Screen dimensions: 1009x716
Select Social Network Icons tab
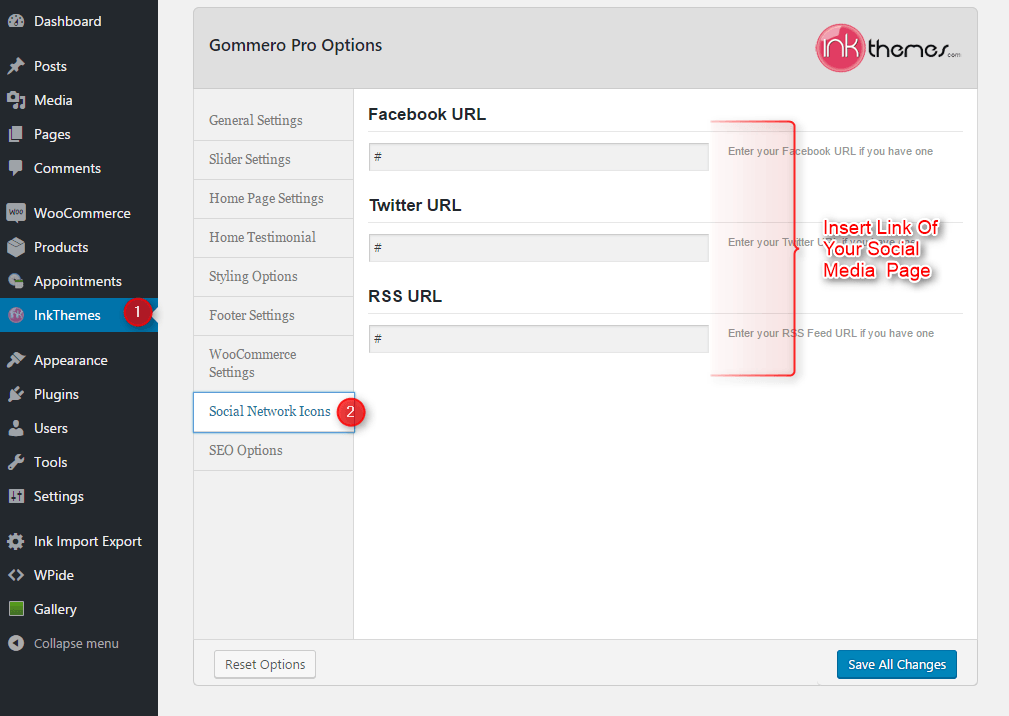point(273,412)
